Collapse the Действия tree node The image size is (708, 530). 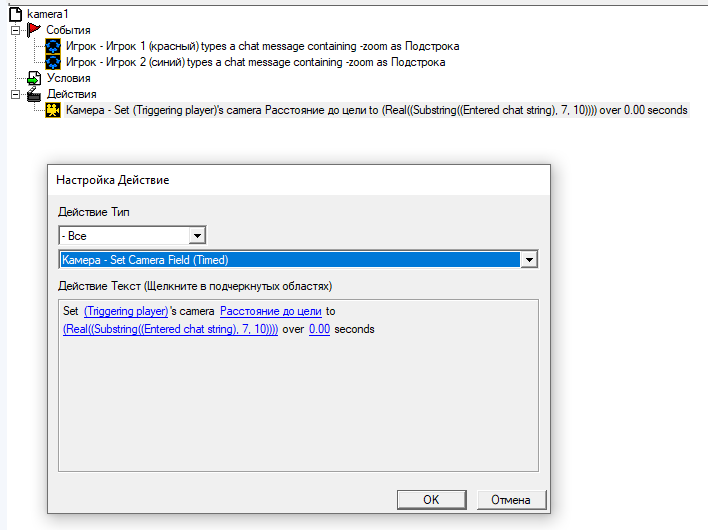(15, 94)
